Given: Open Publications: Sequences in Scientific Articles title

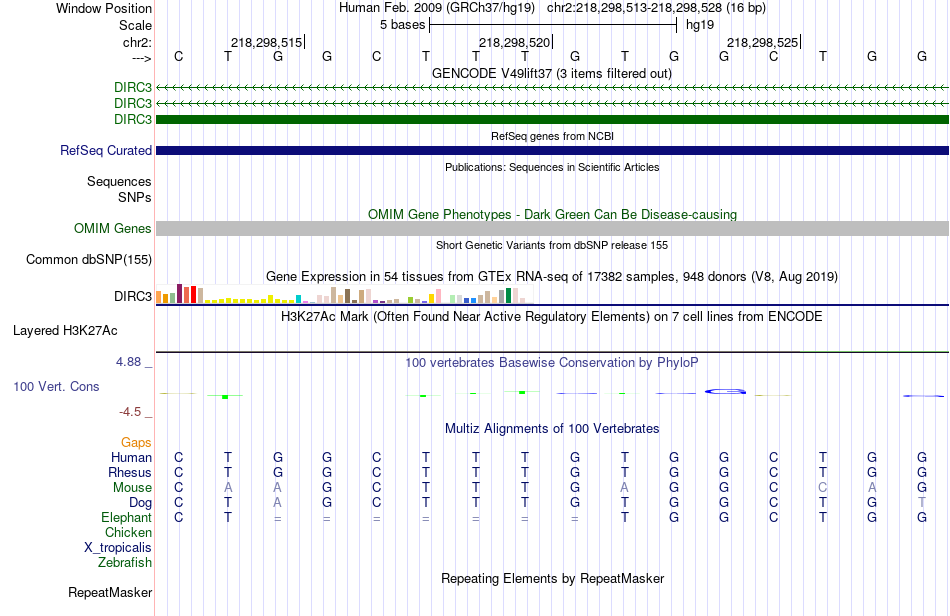Looking at the screenshot, I should click(552, 167).
